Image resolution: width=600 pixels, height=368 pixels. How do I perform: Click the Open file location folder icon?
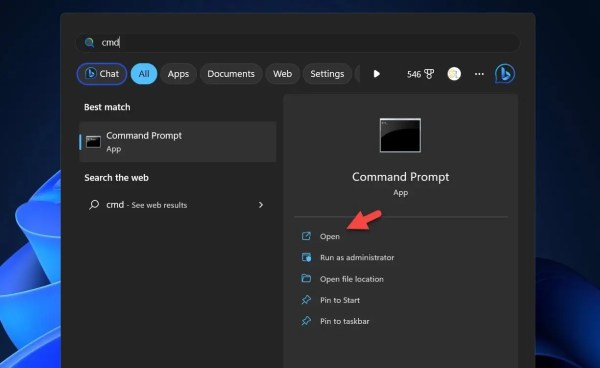pos(306,278)
